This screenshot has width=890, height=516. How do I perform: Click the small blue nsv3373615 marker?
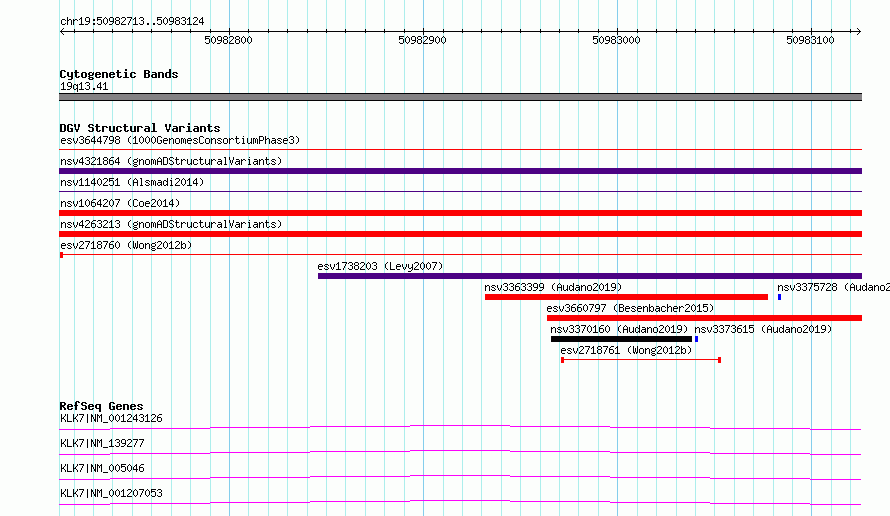coord(696,339)
